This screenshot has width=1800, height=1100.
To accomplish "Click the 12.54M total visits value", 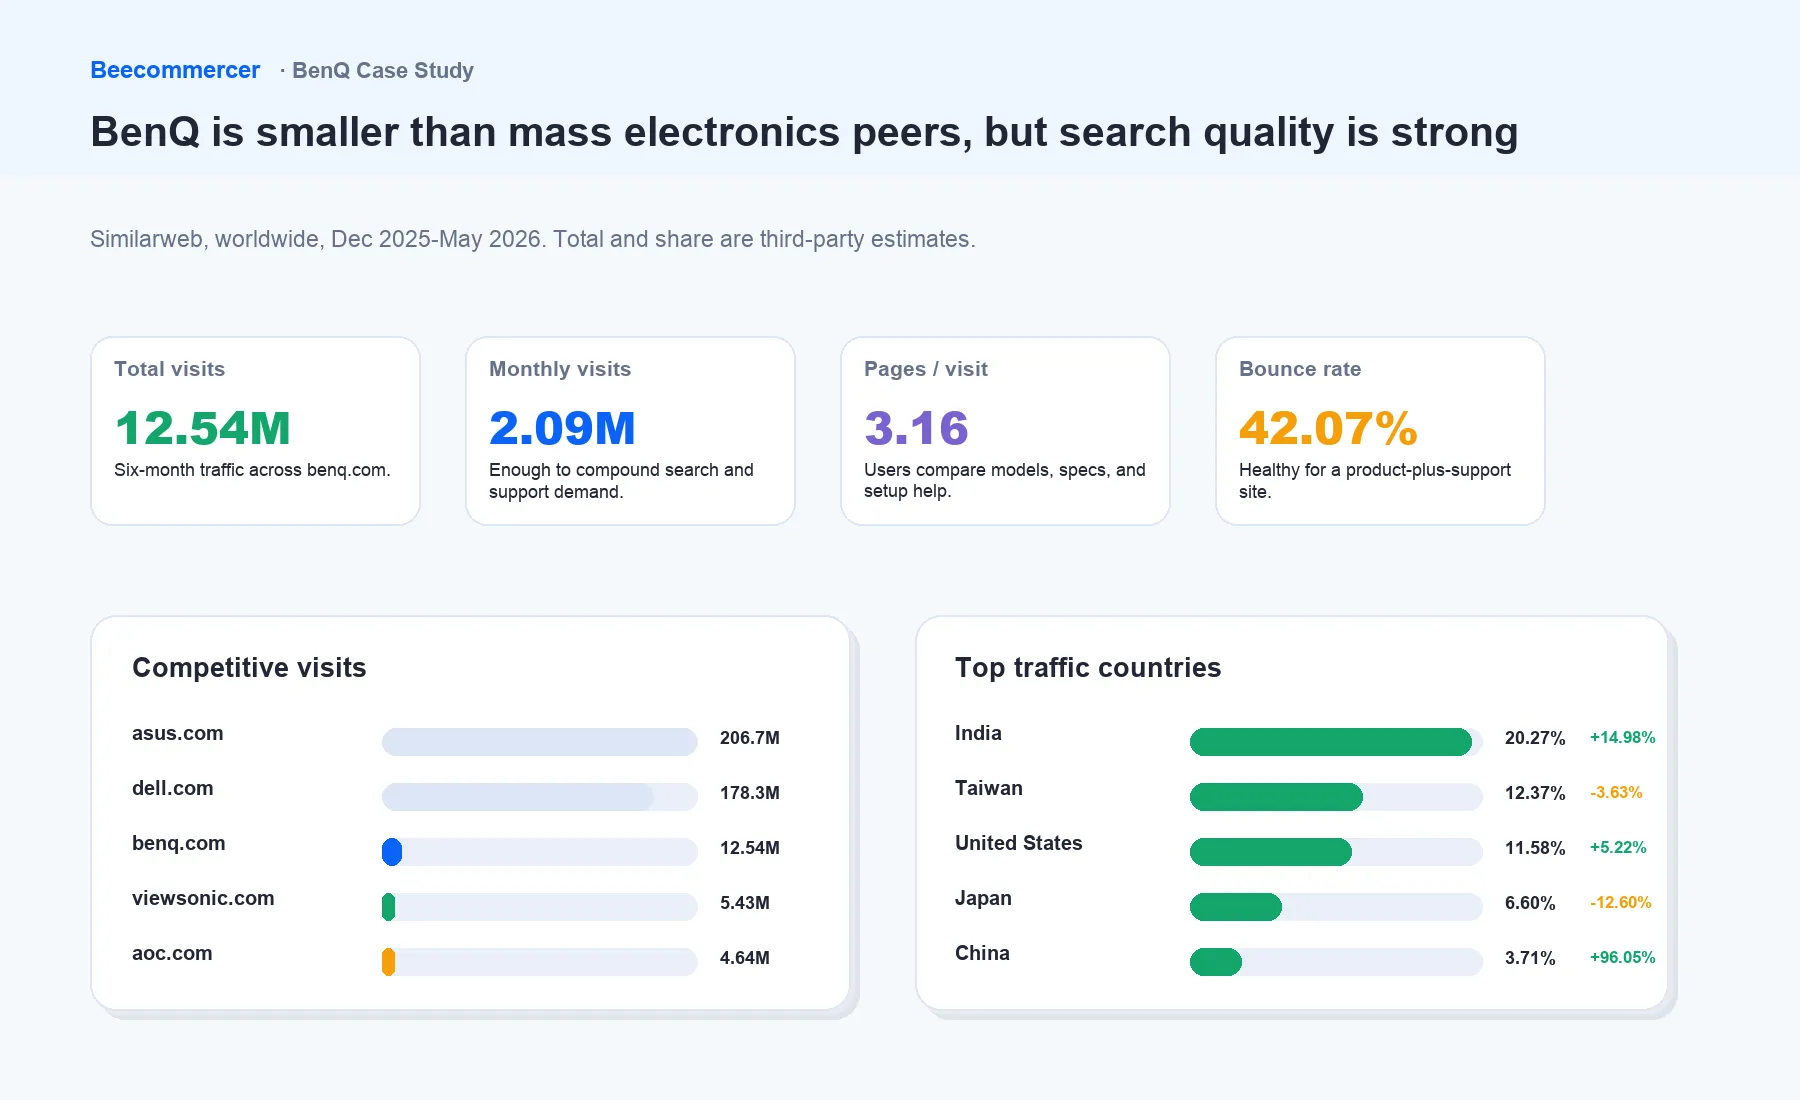I will tap(203, 428).
